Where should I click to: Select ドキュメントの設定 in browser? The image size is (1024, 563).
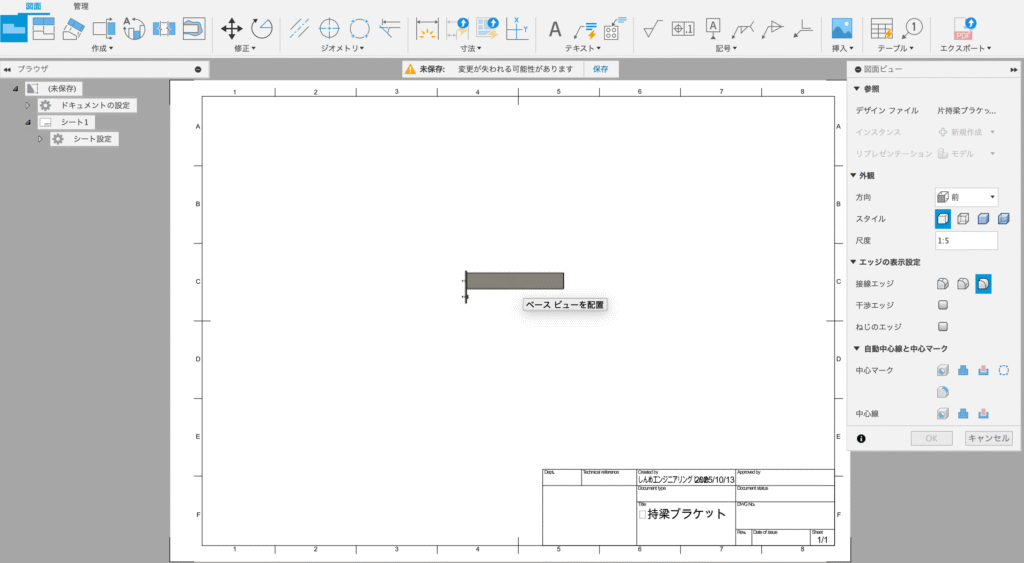coord(88,105)
